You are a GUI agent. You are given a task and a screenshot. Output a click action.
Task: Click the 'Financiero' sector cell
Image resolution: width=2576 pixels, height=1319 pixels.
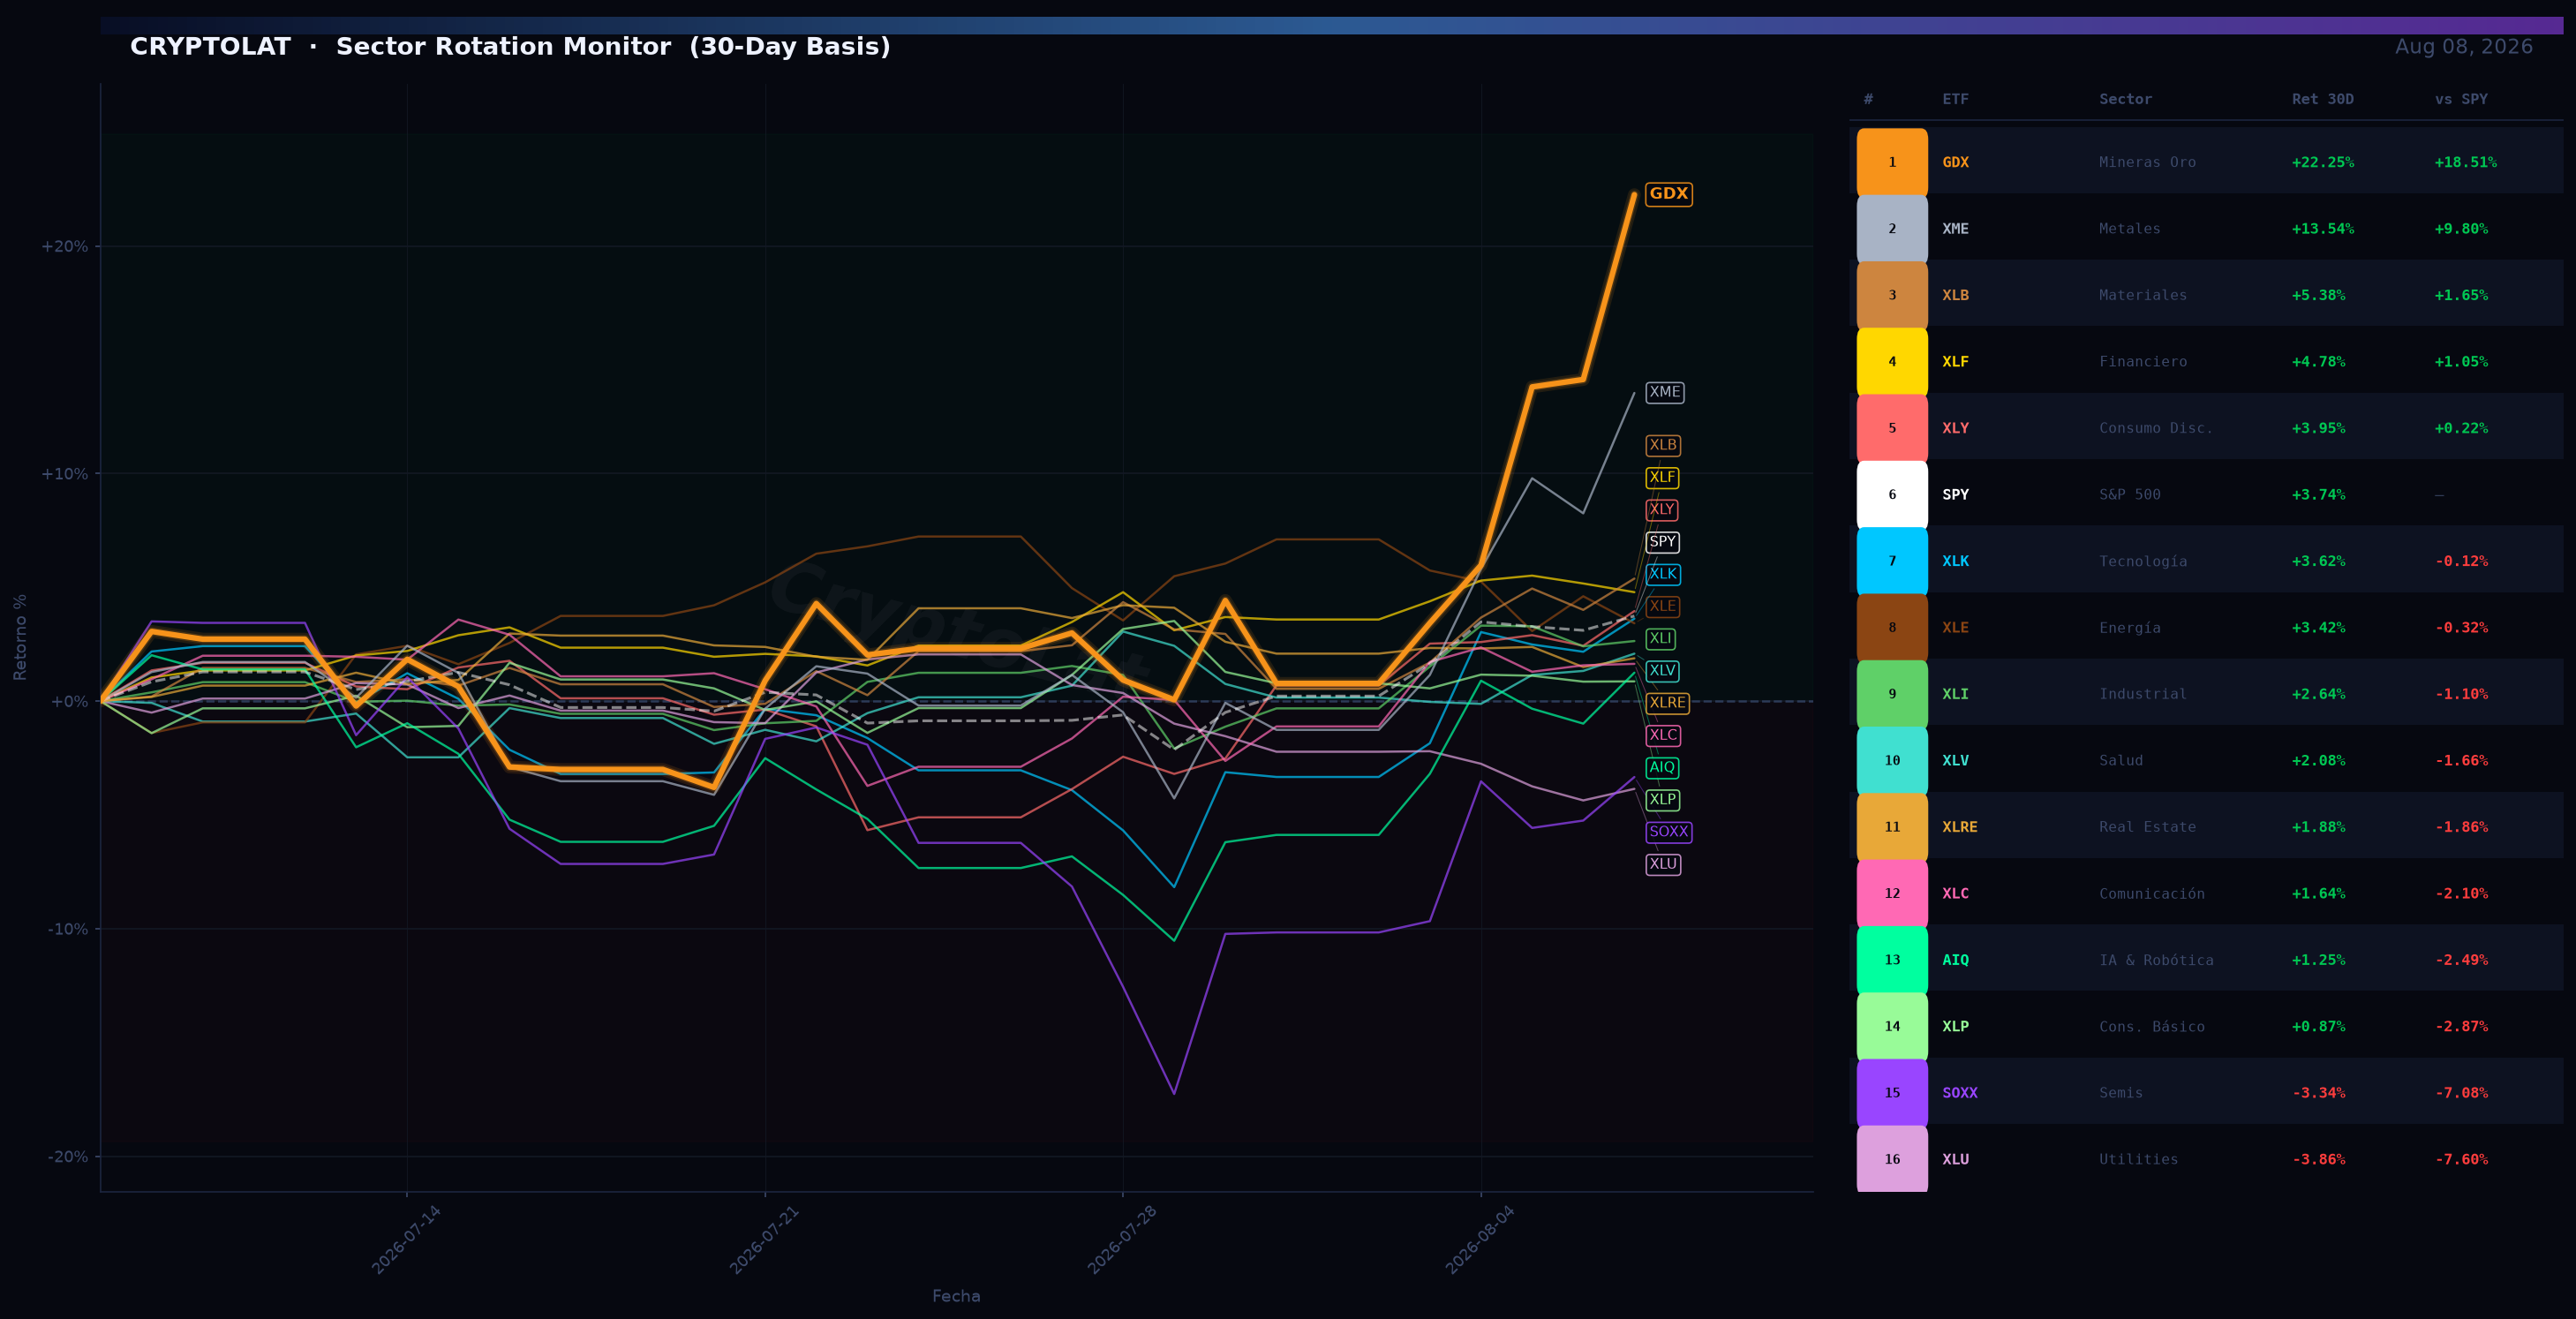pyautogui.click(x=2143, y=362)
